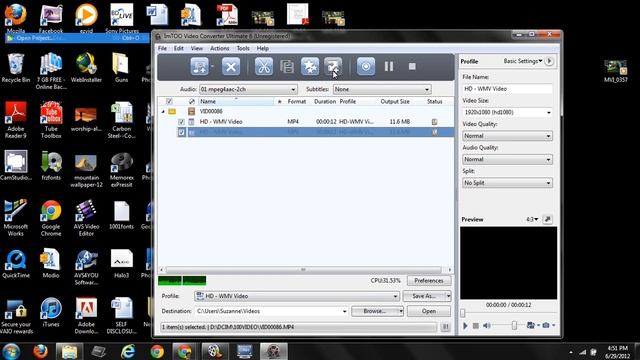640x360 pixels.
Task: Open the Tools menu
Action: point(243,48)
